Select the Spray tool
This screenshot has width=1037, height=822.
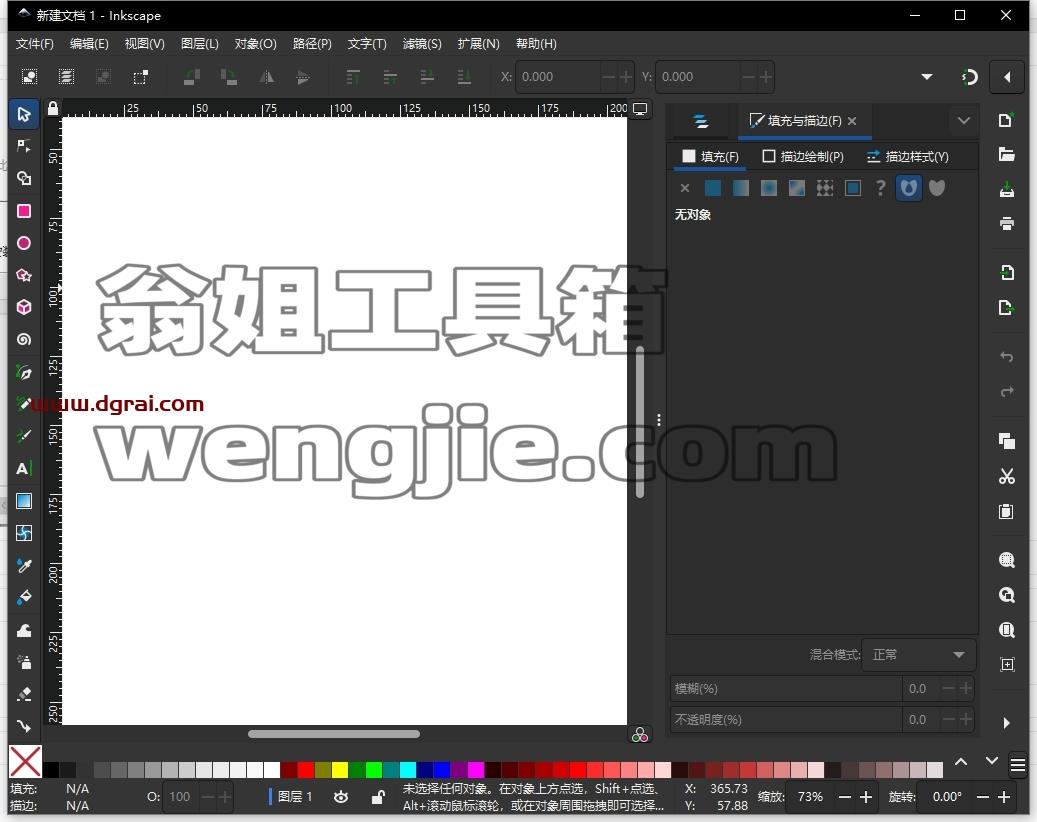pos(24,662)
